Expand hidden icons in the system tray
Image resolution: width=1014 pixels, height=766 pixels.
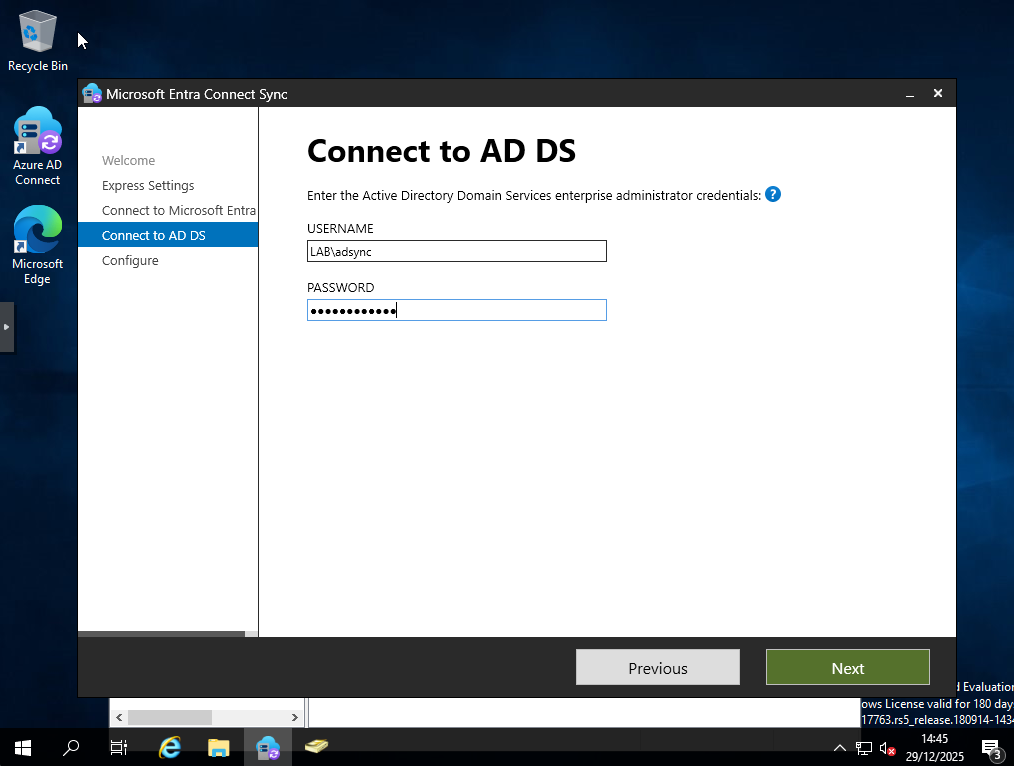(x=840, y=747)
